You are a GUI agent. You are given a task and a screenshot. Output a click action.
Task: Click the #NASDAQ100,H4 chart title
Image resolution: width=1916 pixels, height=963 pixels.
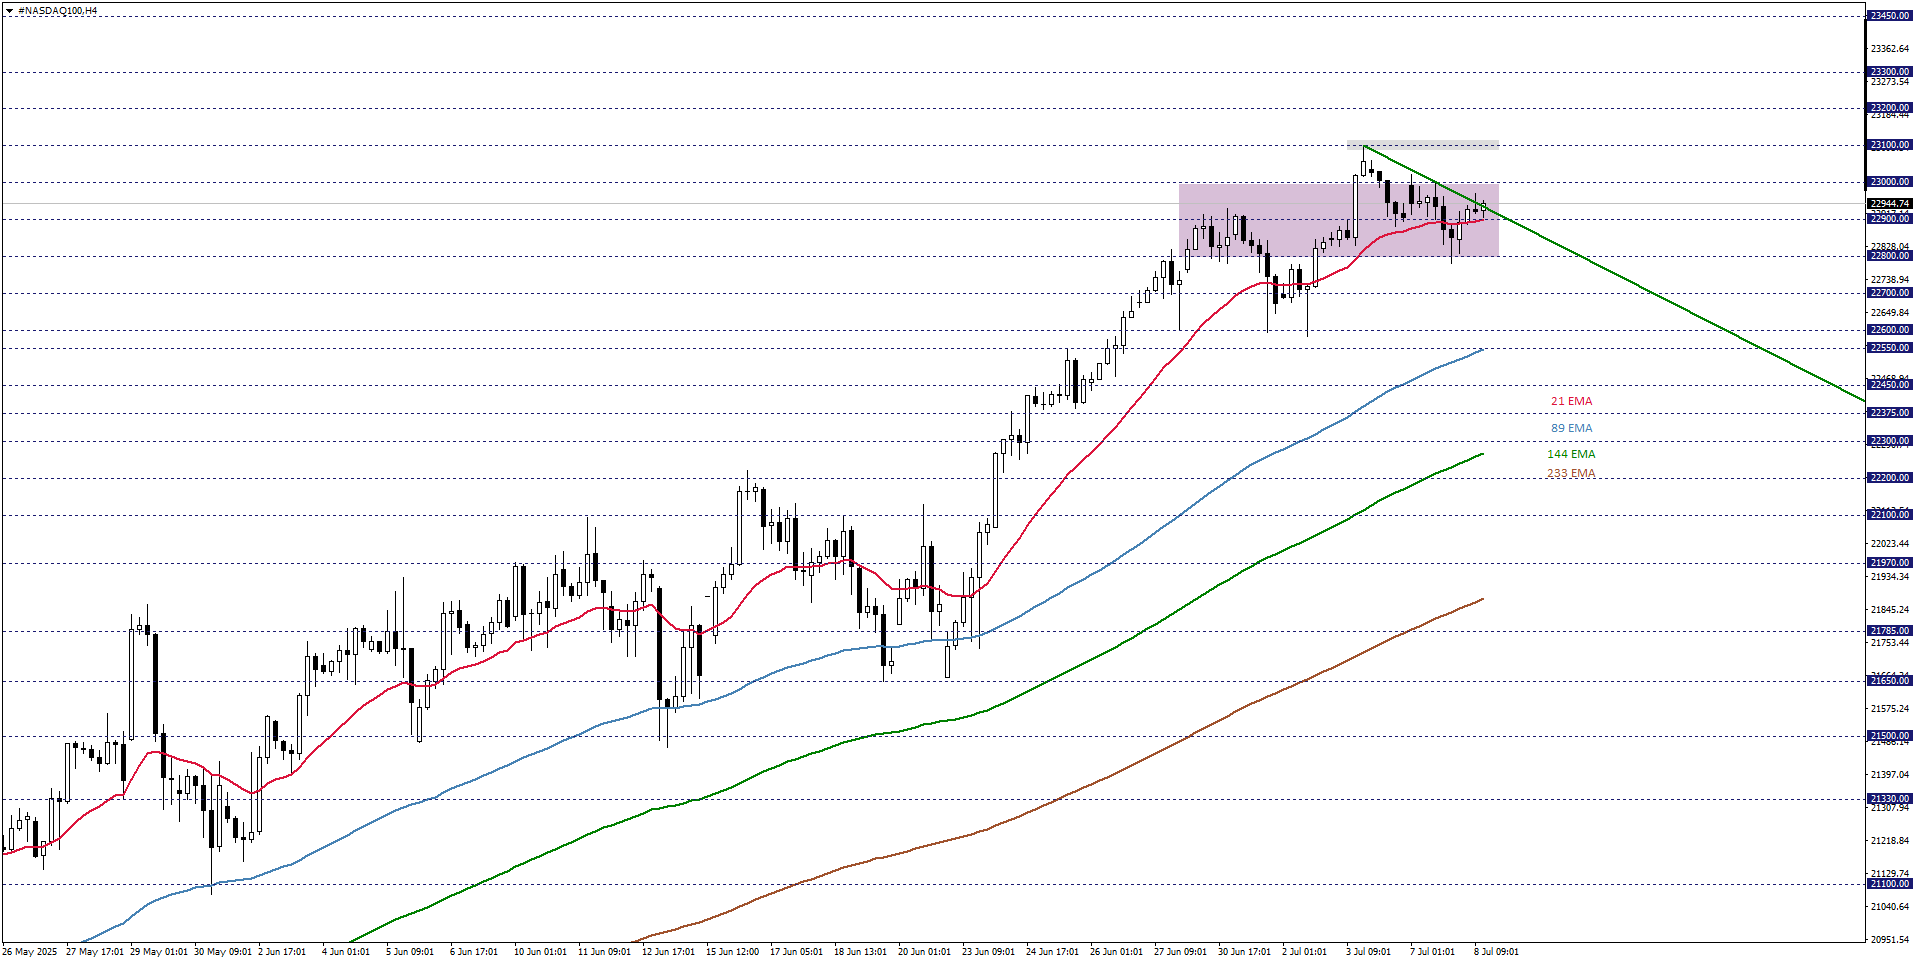tap(57, 11)
